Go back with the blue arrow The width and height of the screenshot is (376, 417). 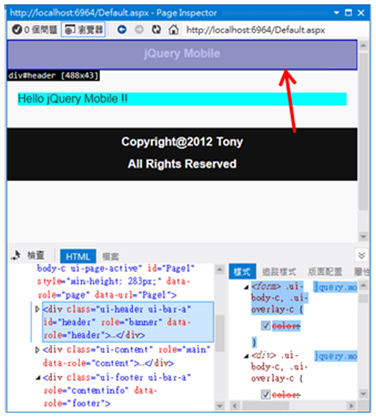122,30
